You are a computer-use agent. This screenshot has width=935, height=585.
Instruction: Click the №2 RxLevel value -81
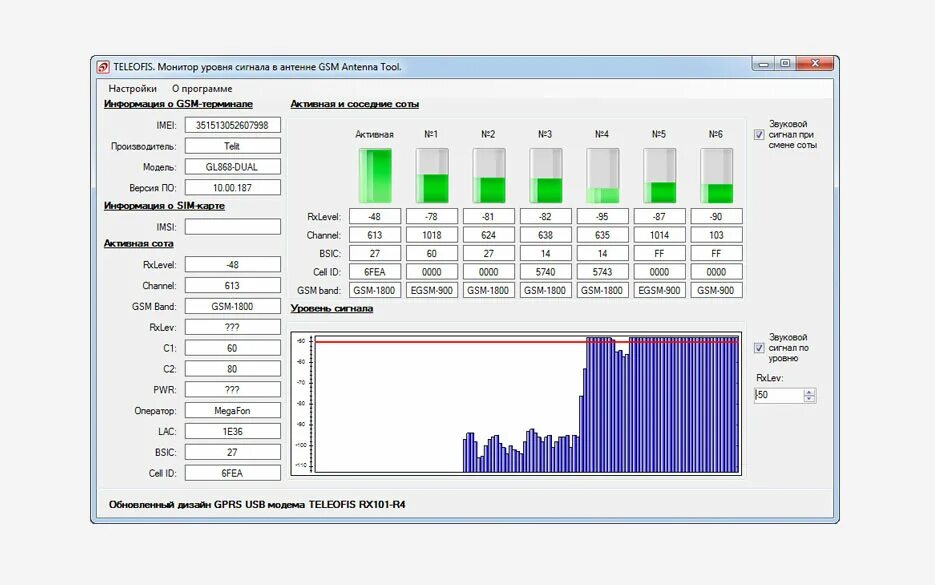click(x=488, y=216)
